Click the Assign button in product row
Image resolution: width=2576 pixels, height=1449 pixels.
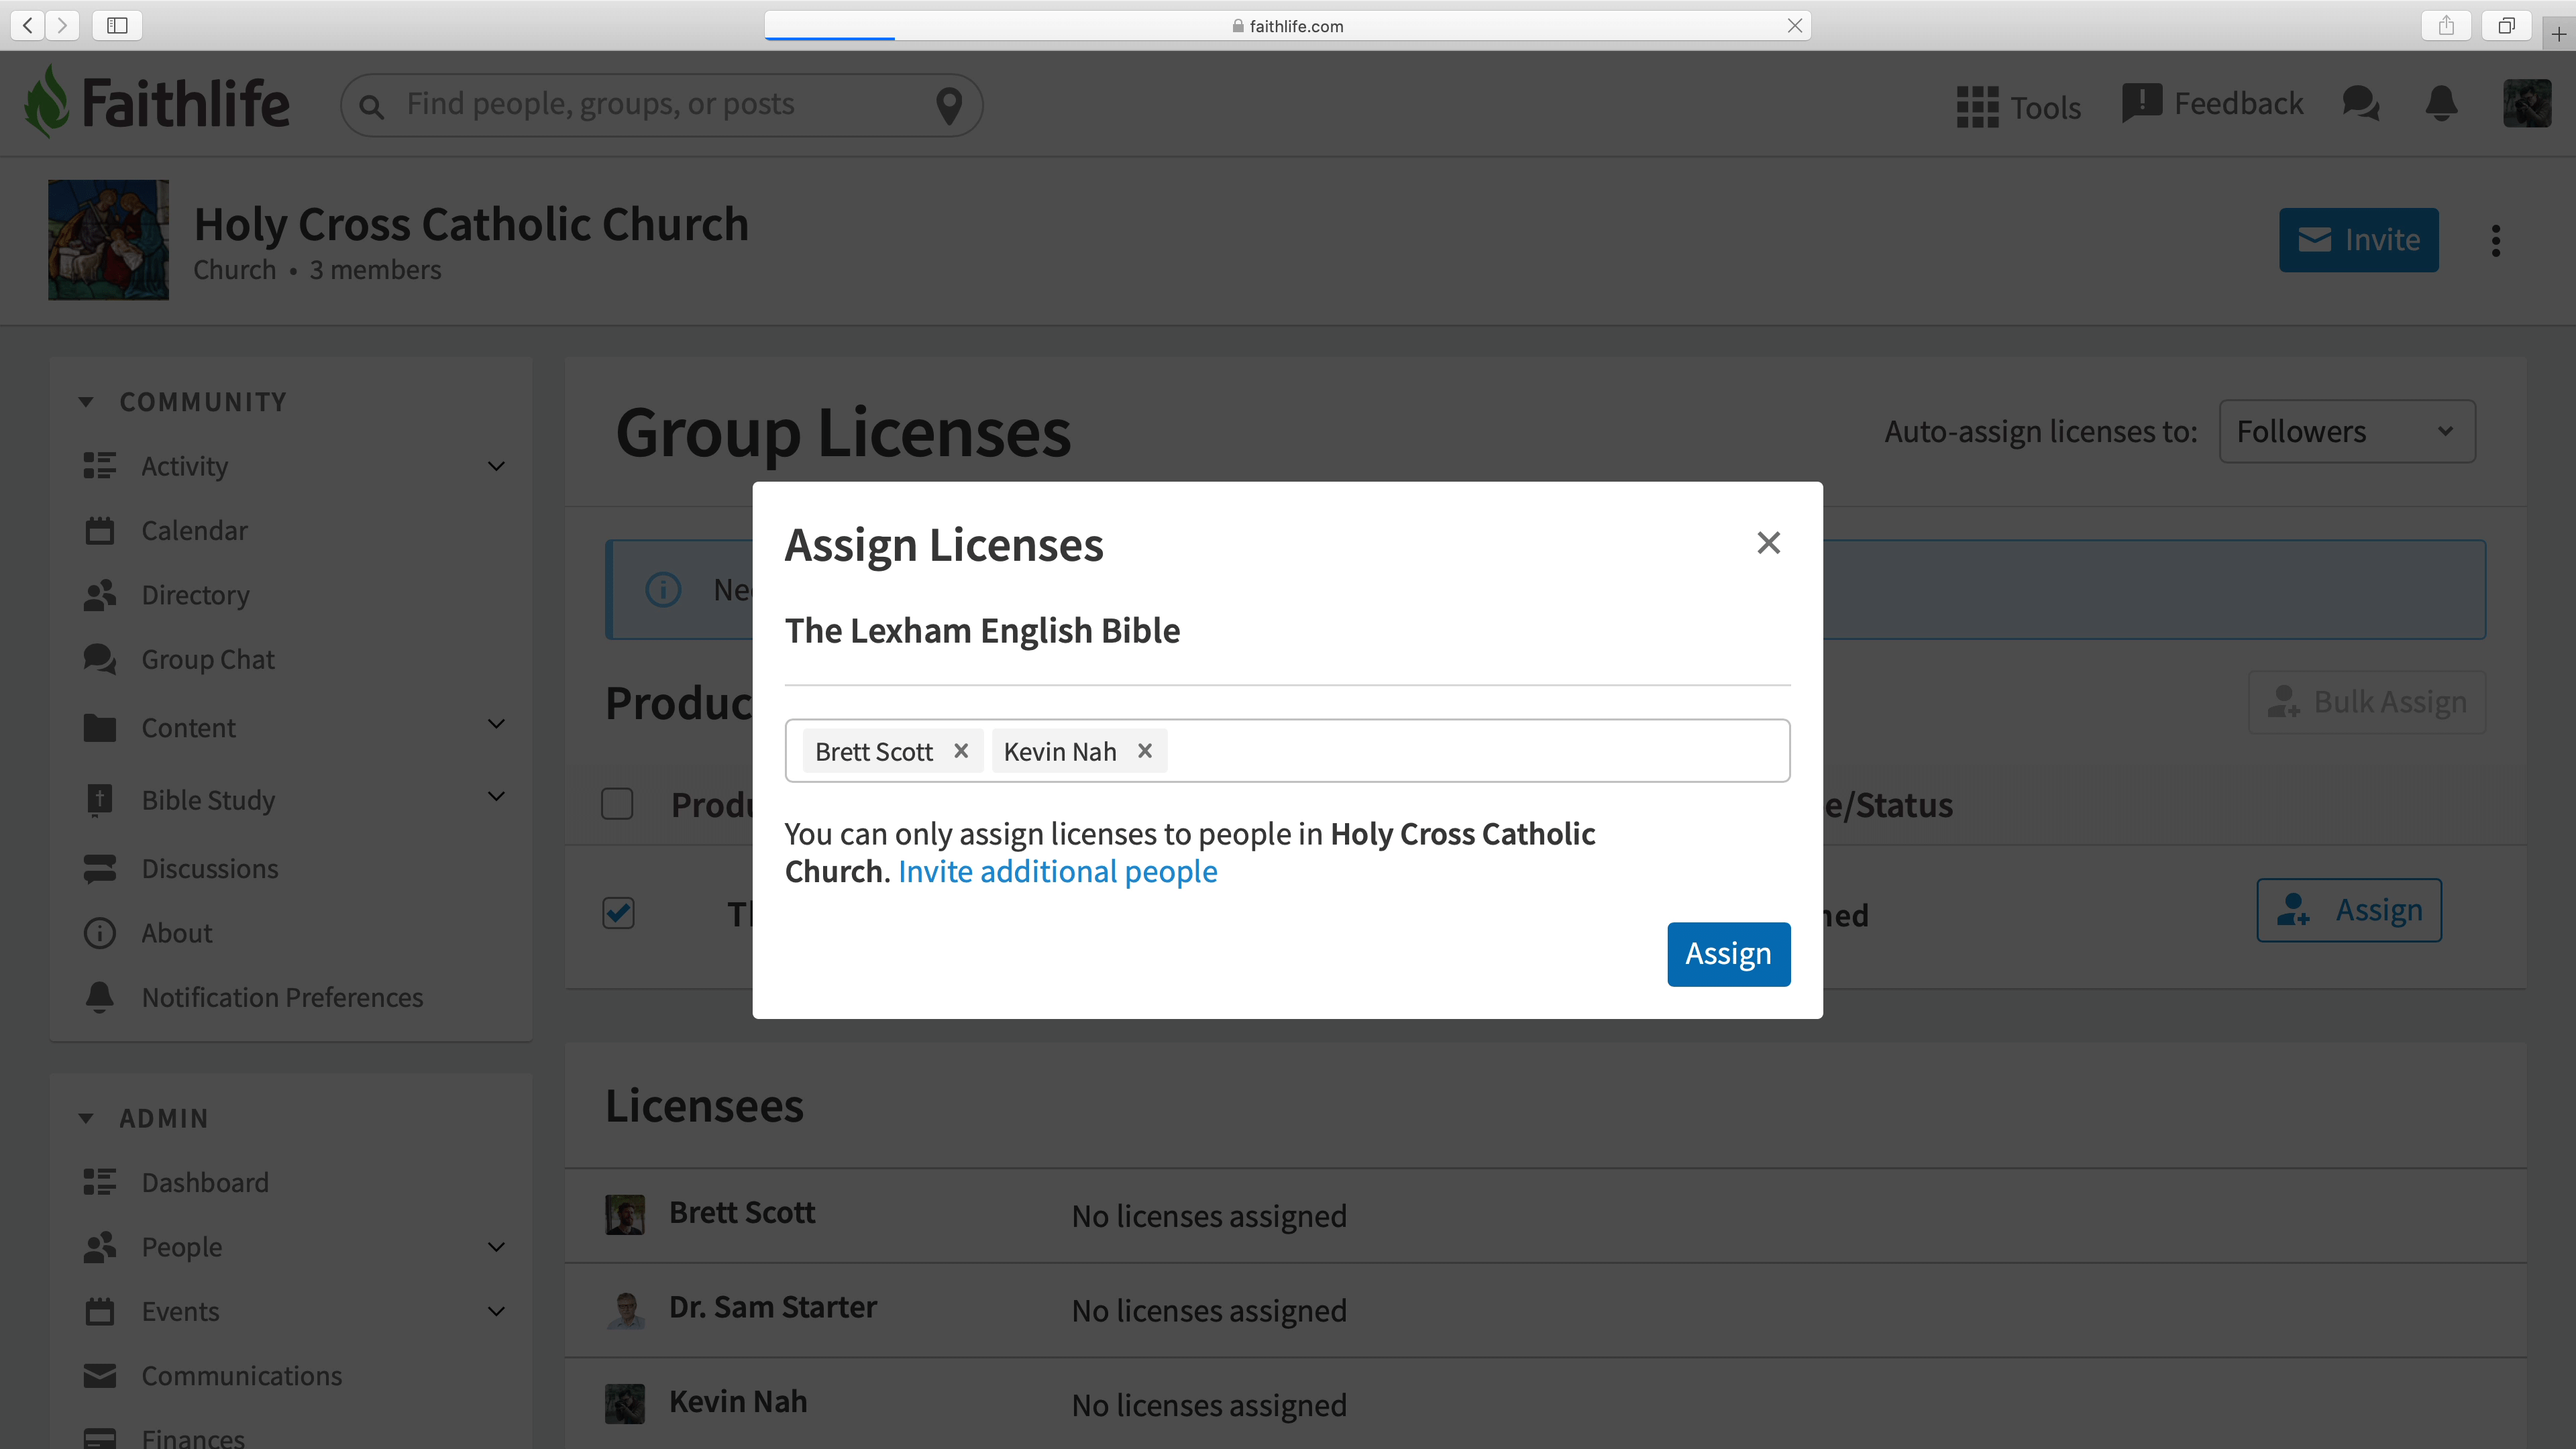coord(2348,910)
